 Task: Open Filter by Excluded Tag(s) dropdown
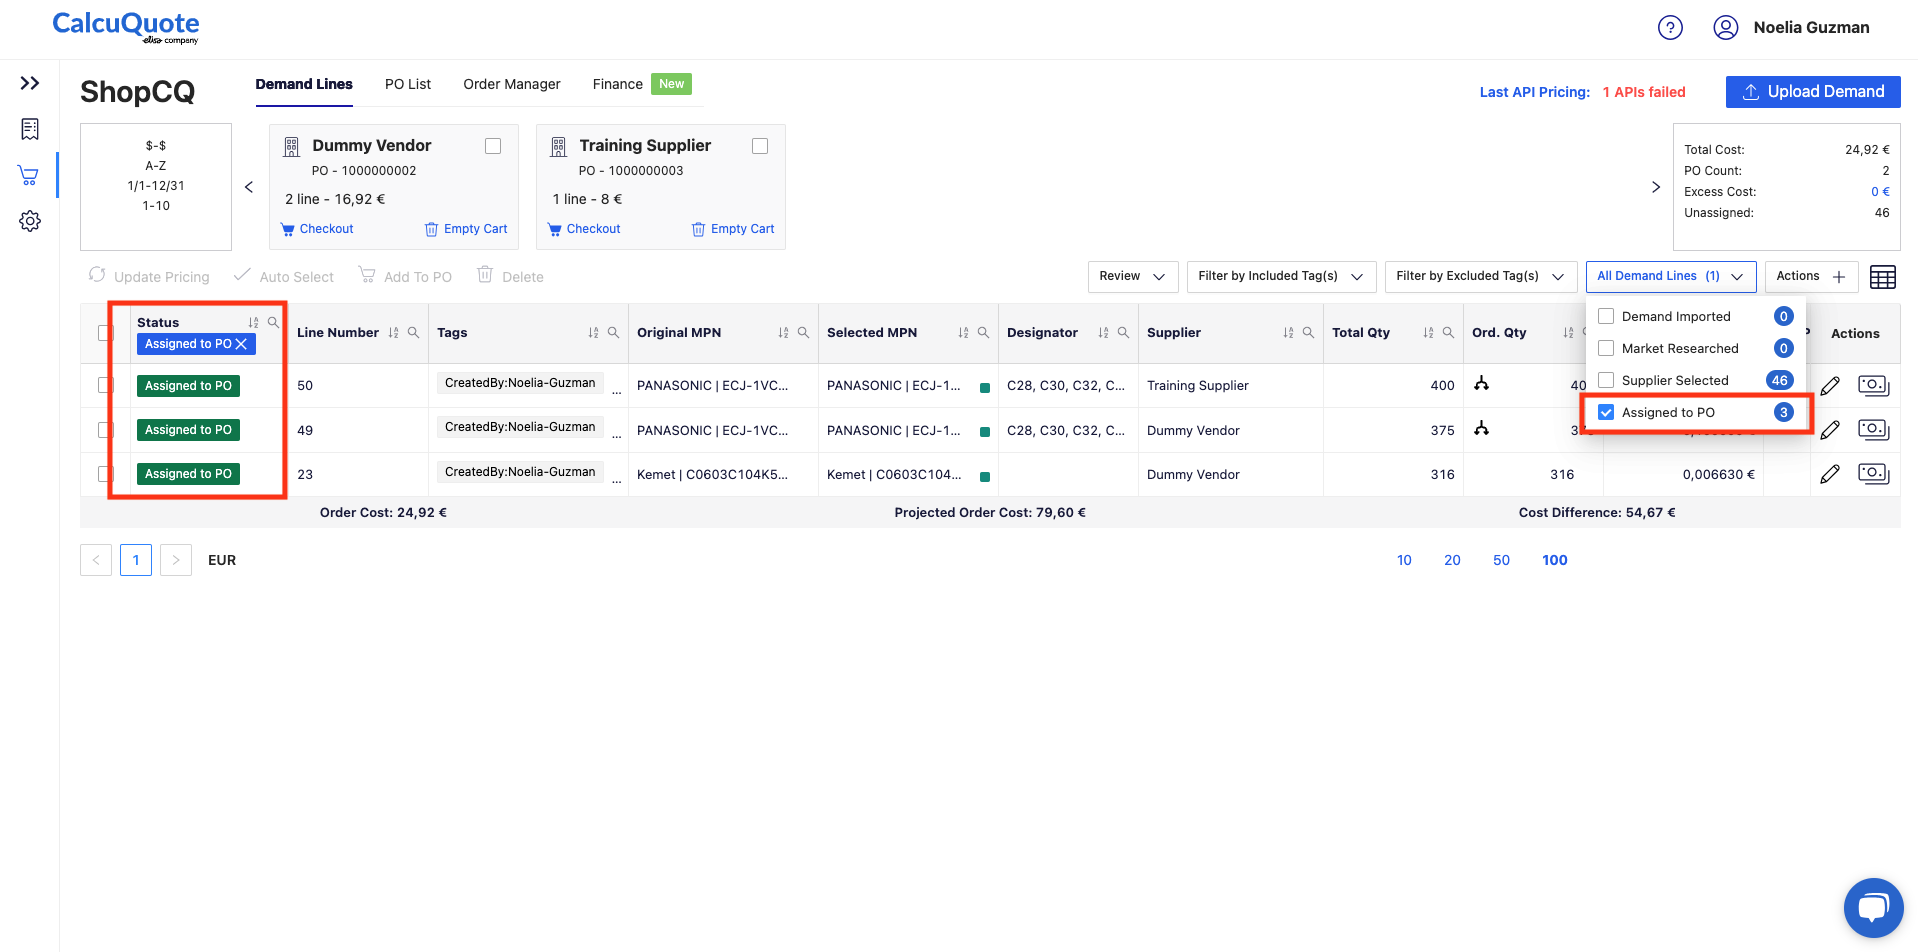1480,276
